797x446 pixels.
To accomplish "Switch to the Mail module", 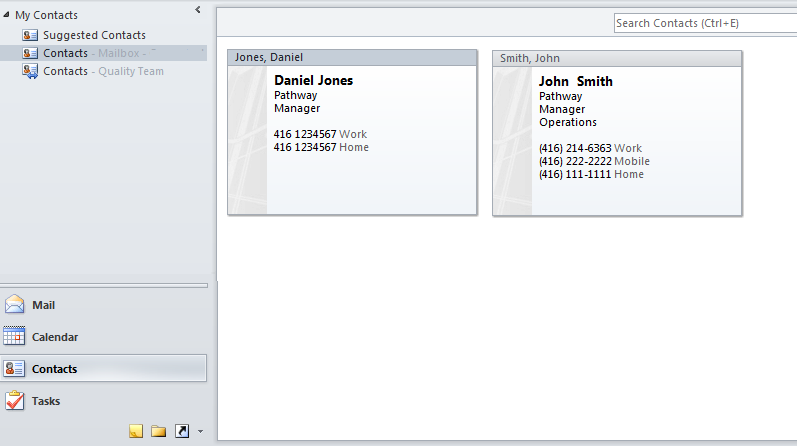I will [103, 305].
